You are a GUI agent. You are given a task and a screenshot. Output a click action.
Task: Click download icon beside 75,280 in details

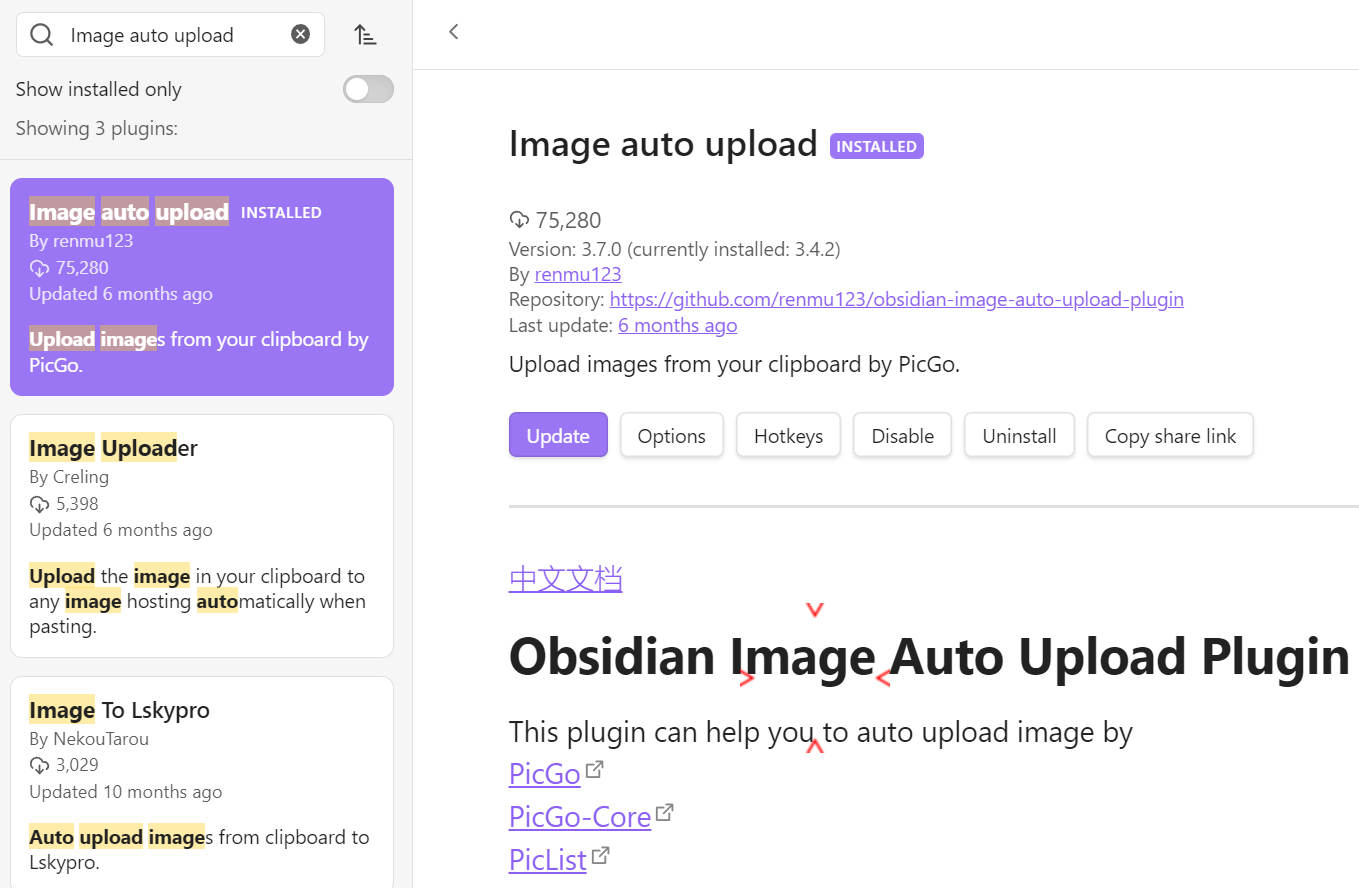[x=519, y=220]
